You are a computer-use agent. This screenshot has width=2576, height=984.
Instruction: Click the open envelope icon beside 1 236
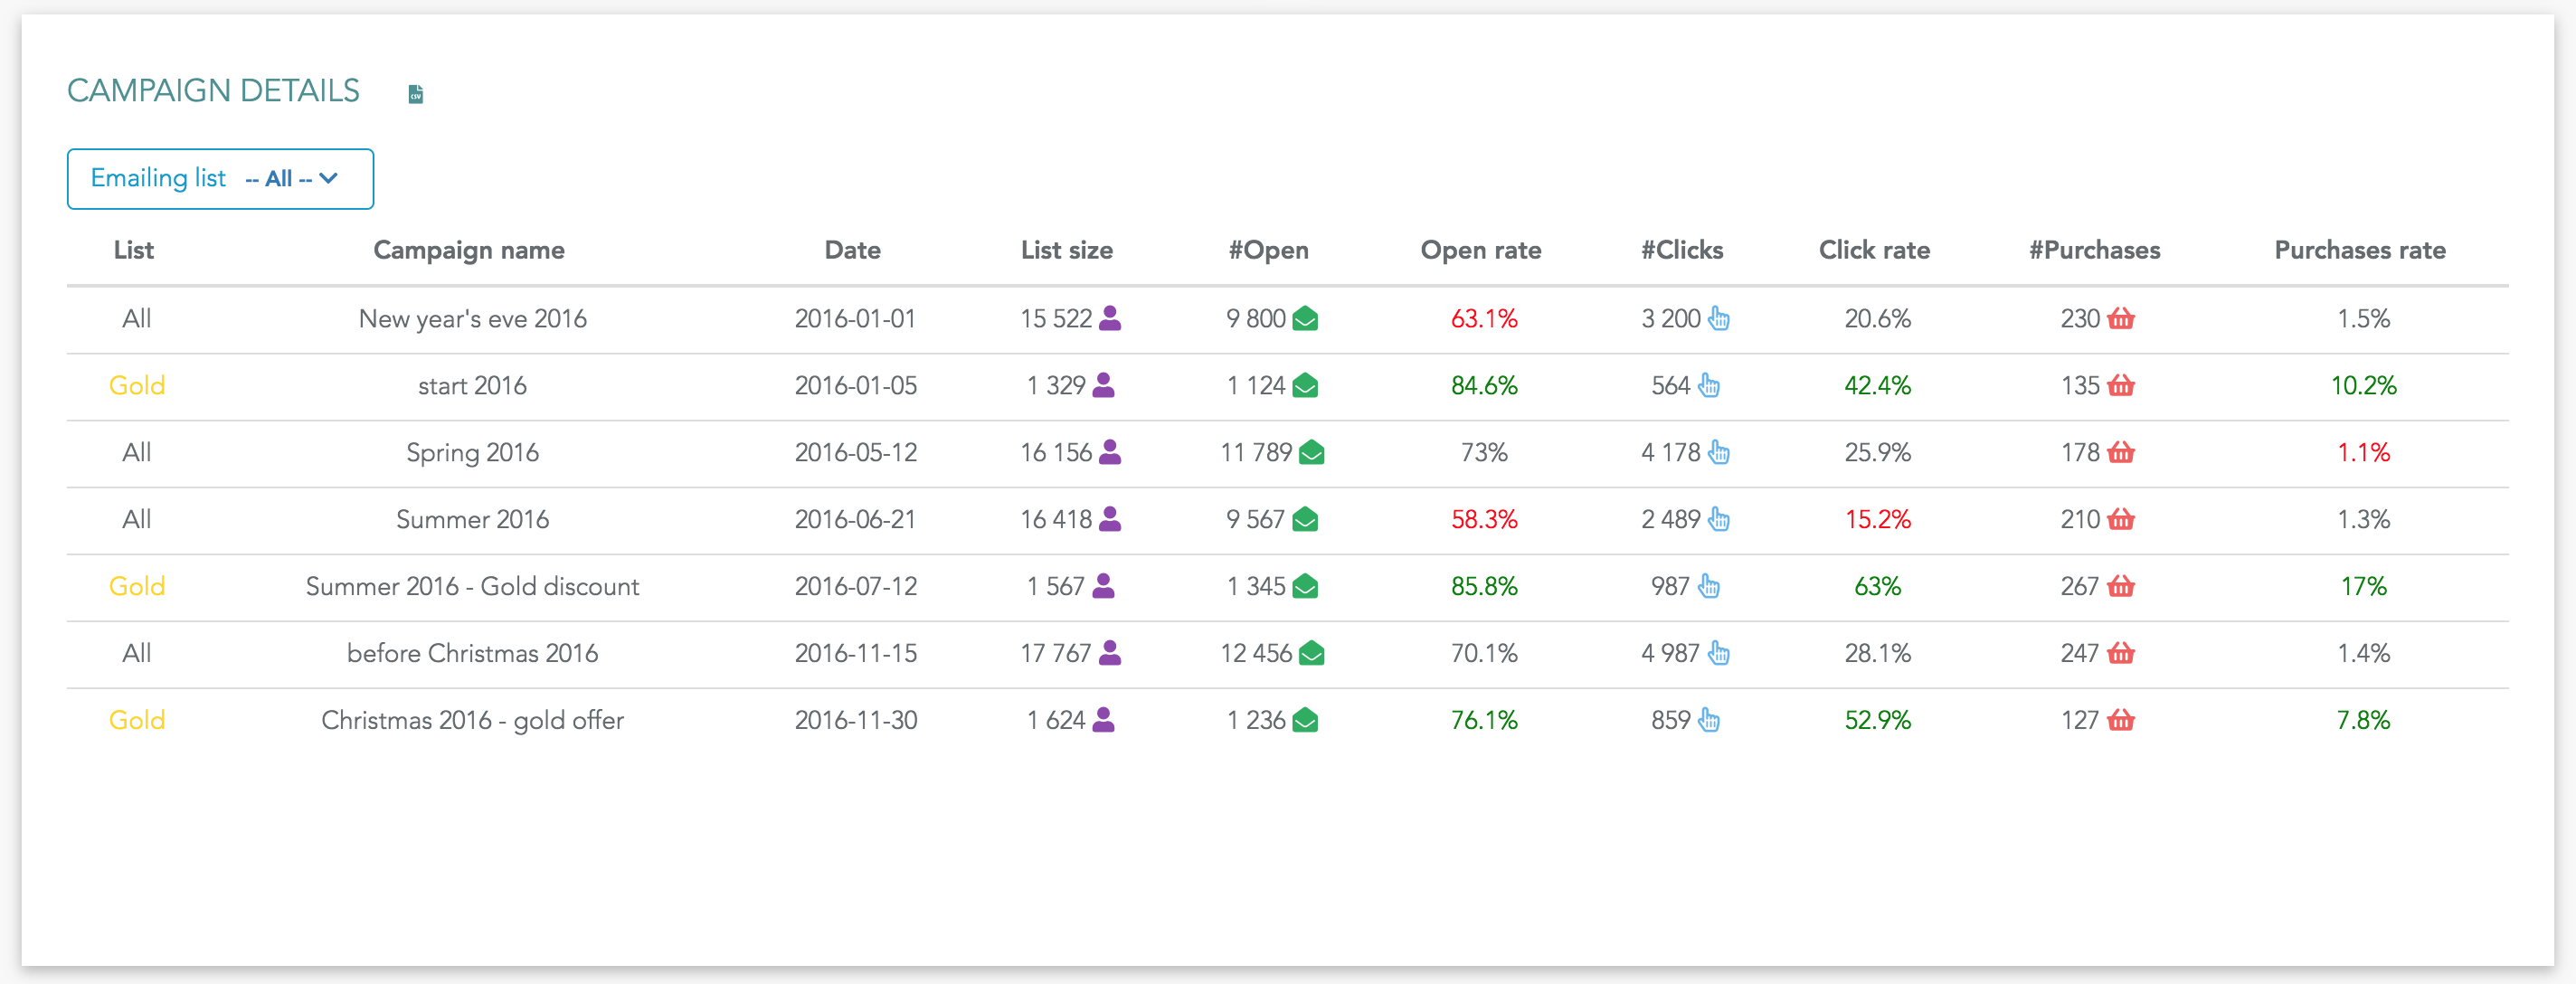tap(1305, 721)
